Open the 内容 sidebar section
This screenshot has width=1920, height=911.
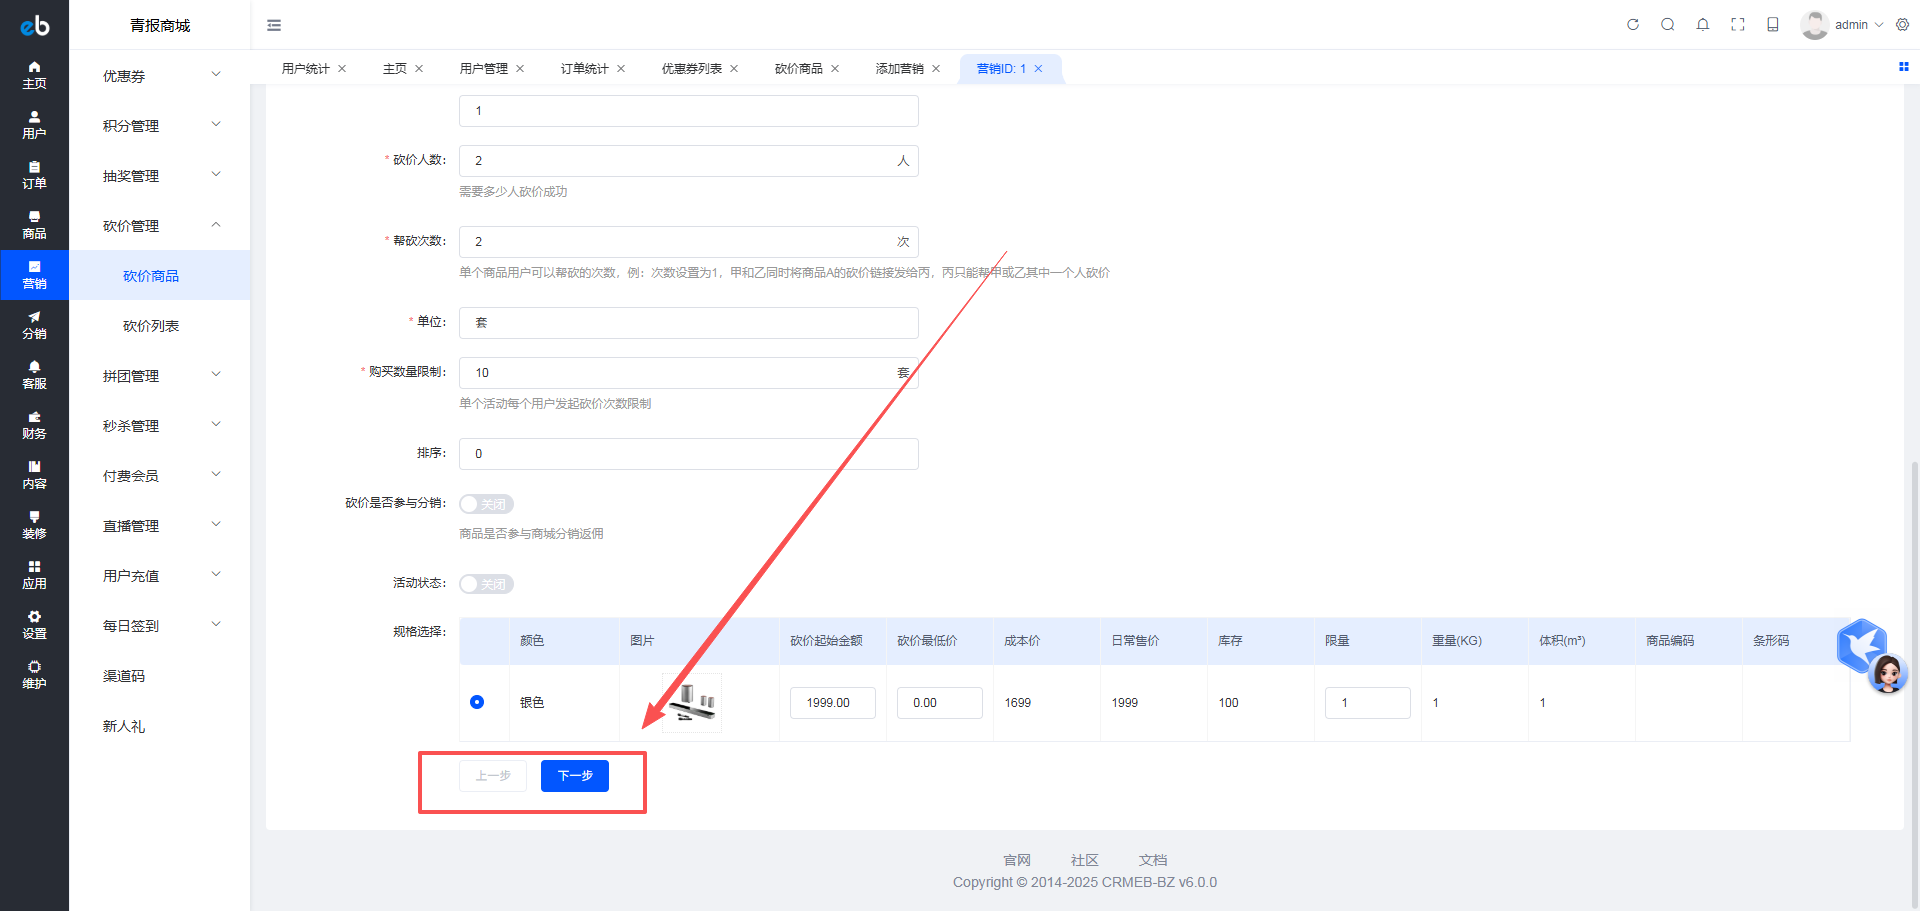click(34, 475)
